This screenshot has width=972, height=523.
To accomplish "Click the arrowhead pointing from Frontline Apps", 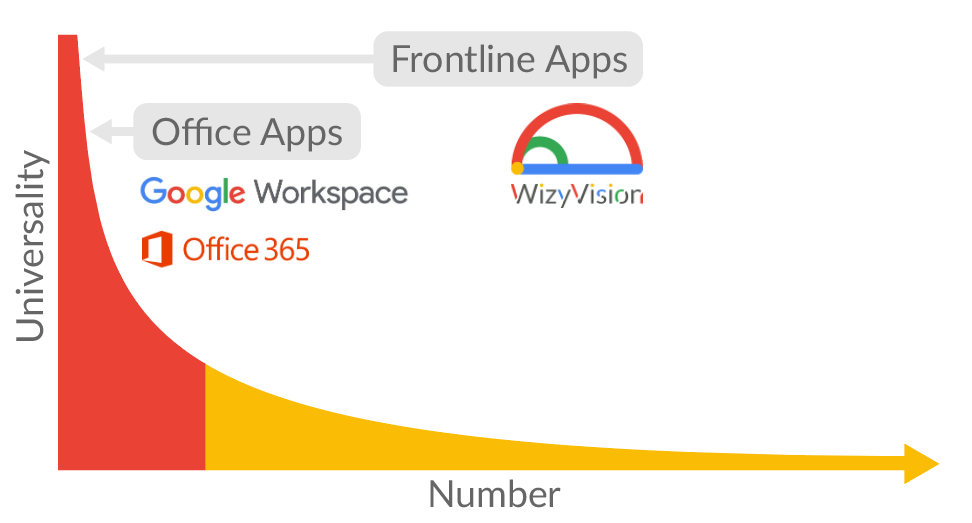I will [94, 59].
